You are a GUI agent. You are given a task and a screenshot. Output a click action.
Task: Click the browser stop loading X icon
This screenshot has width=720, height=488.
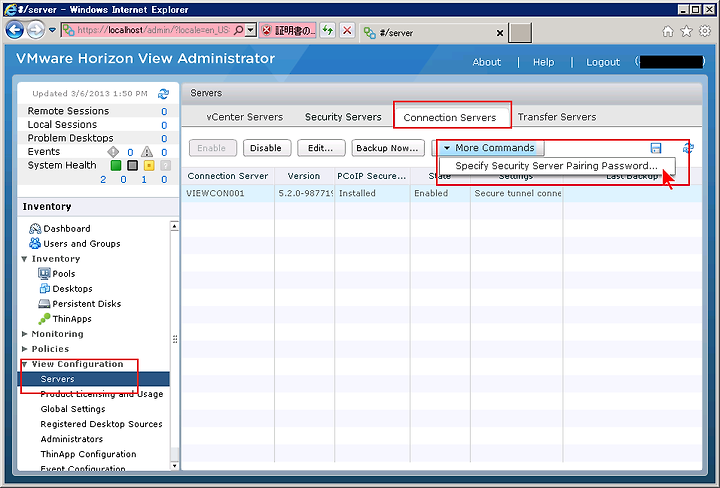click(x=347, y=31)
